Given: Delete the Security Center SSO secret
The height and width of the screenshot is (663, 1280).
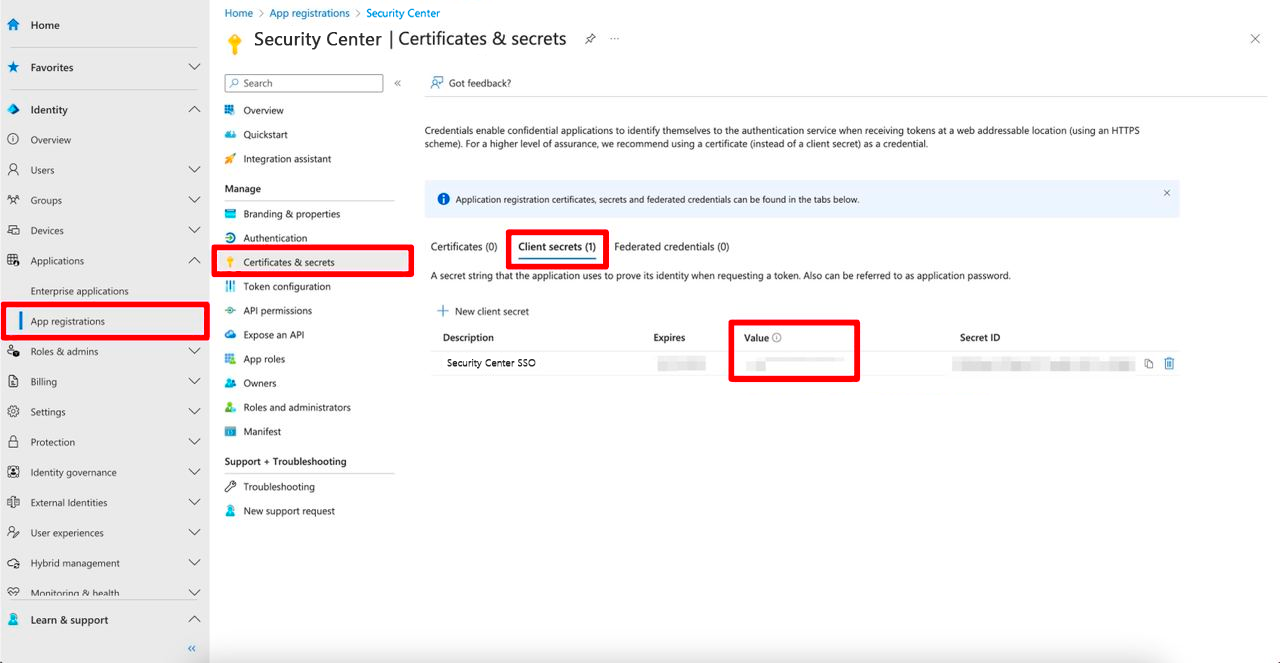Looking at the screenshot, I should (x=1169, y=364).
